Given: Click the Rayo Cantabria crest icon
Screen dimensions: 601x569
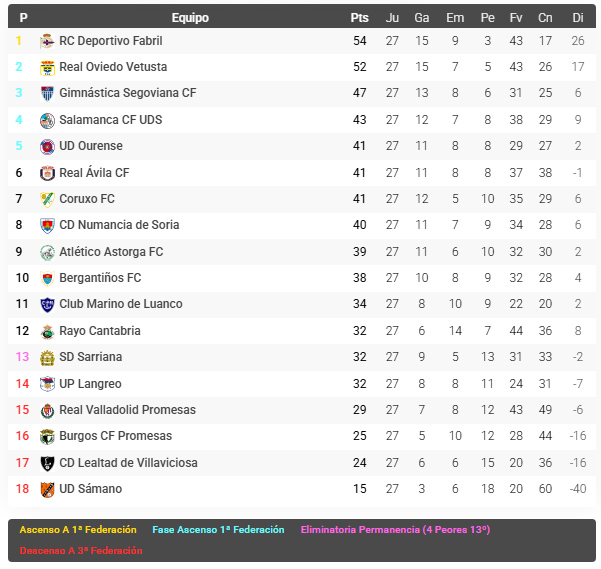Looking at the screenshot, I should tap(47, 331).
